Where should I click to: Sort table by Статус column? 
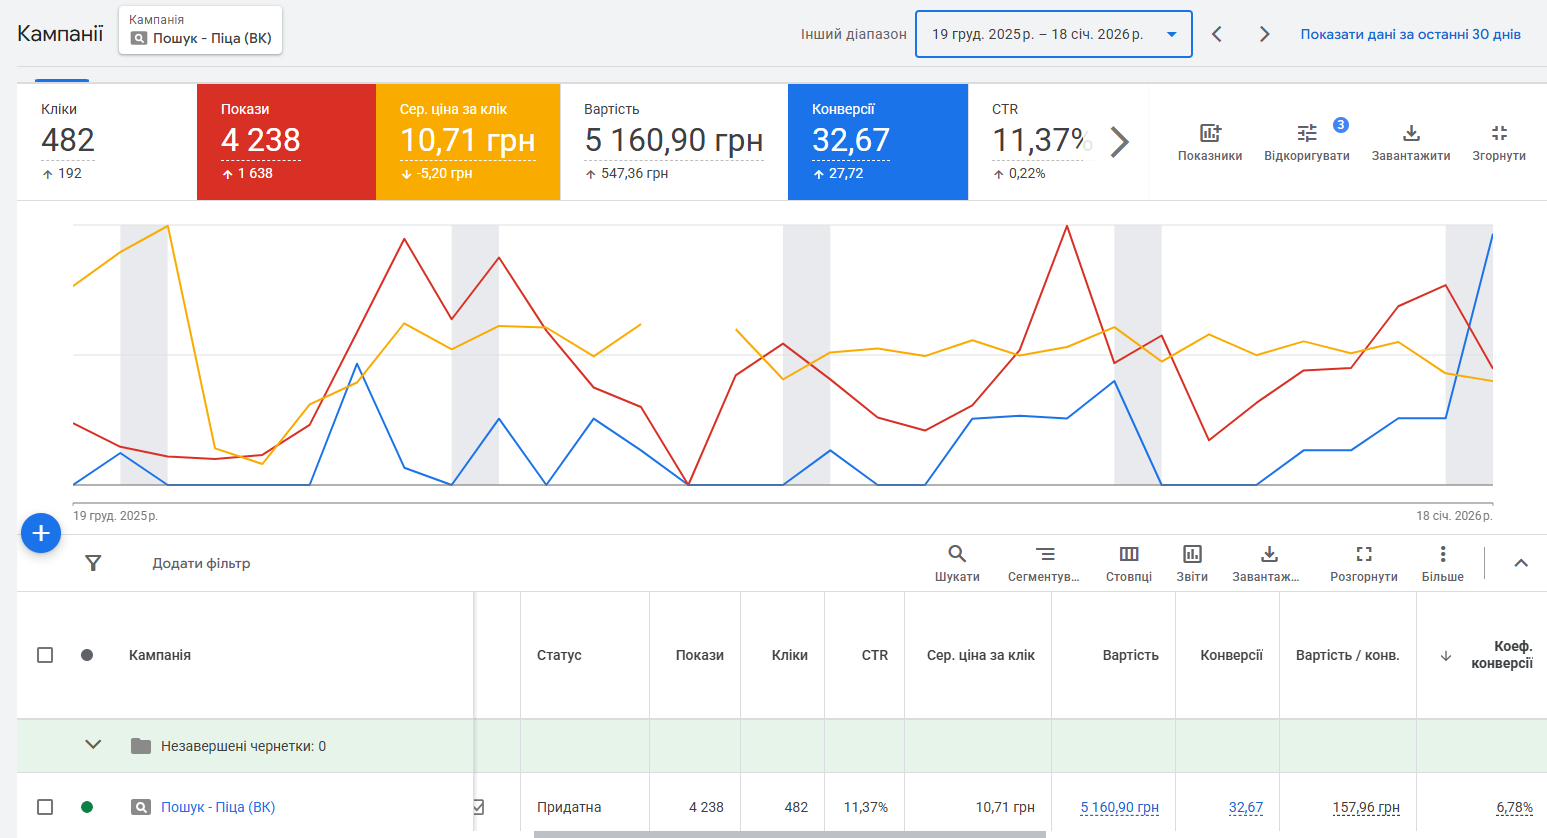click(x=559, y=655)
